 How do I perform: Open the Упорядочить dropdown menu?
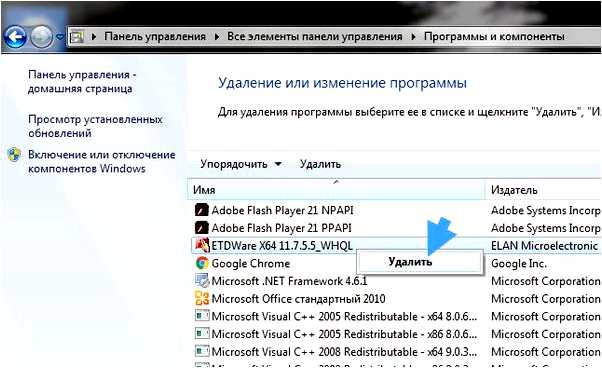pos(241,164)
